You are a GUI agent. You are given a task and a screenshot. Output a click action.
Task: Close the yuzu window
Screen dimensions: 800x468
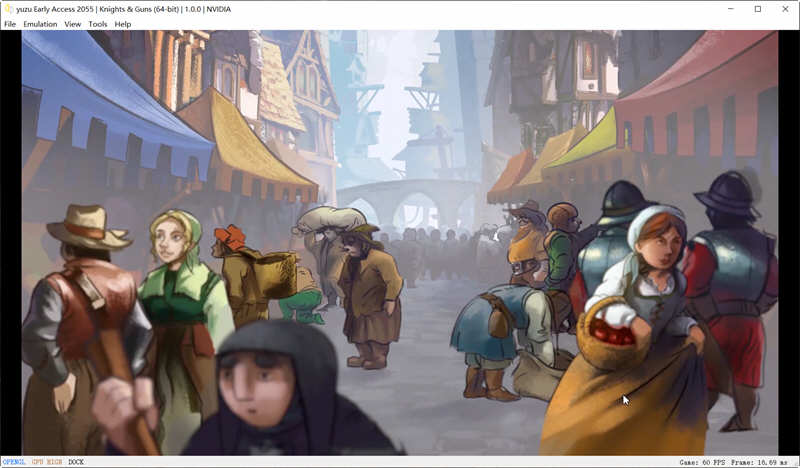785,9
